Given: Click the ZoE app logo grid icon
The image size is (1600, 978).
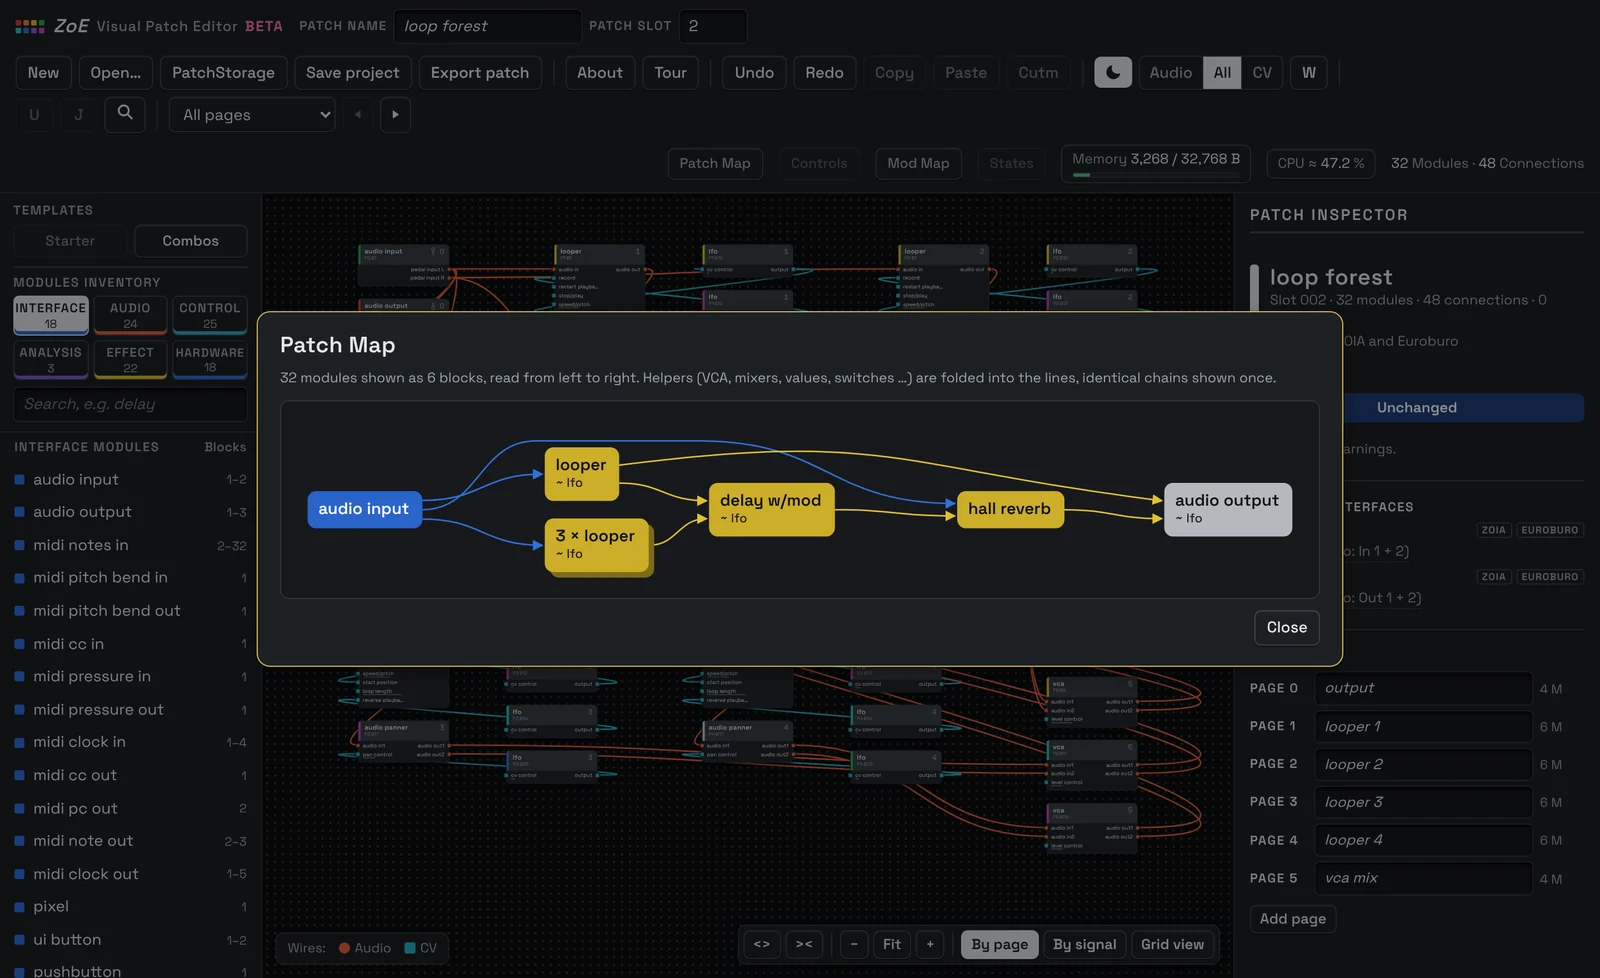Looking at the screenshot, I should pos(30,26).
